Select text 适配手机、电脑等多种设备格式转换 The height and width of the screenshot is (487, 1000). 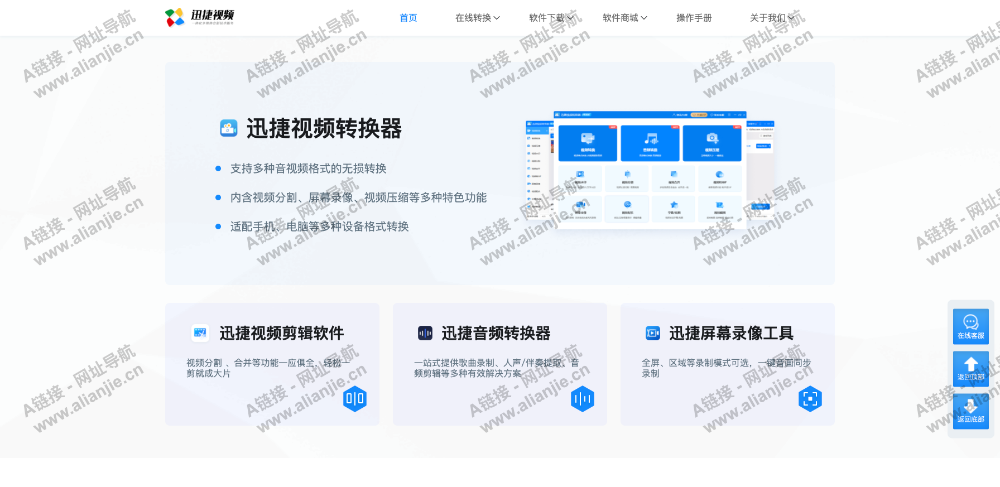[x=319, y=226]
